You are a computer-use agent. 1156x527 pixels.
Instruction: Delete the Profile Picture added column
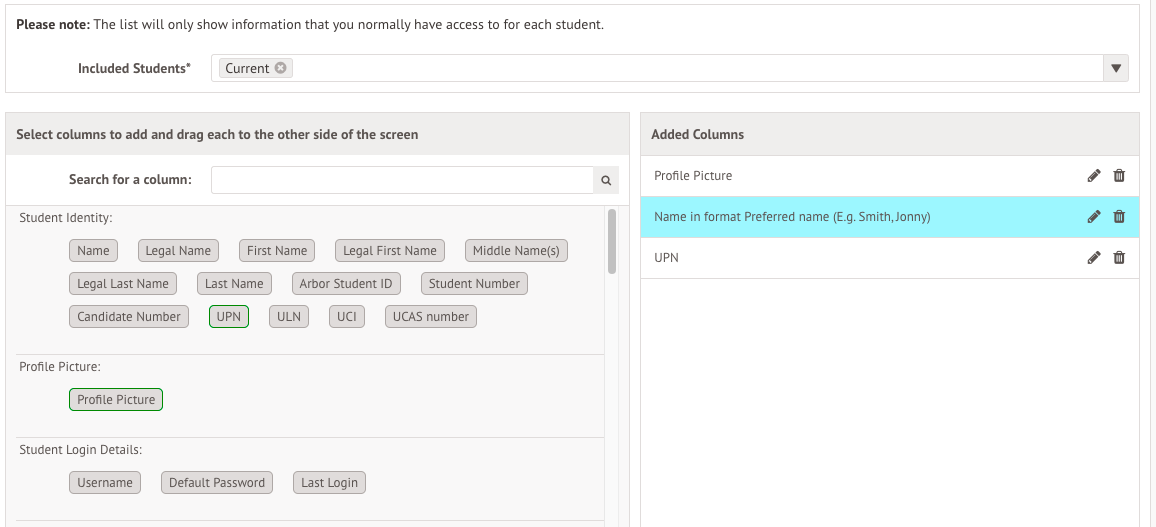point(1119,176)
